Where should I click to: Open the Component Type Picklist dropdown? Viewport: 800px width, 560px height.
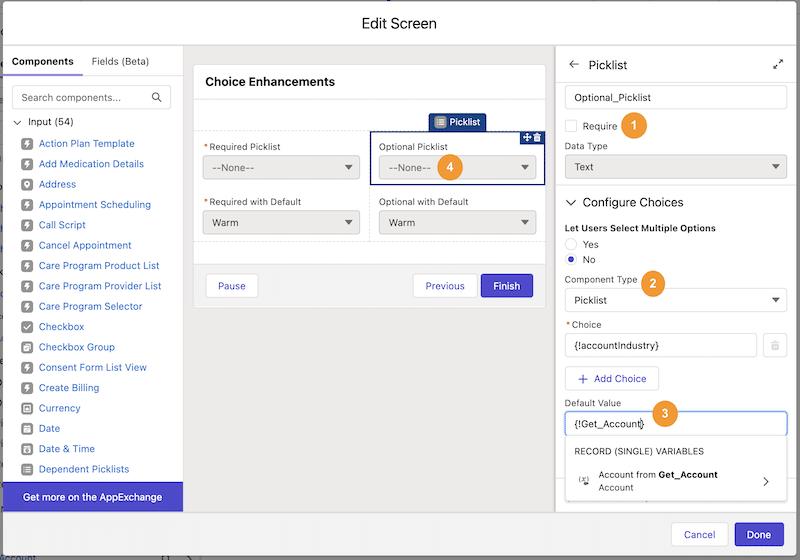click(x=676, y=300)
